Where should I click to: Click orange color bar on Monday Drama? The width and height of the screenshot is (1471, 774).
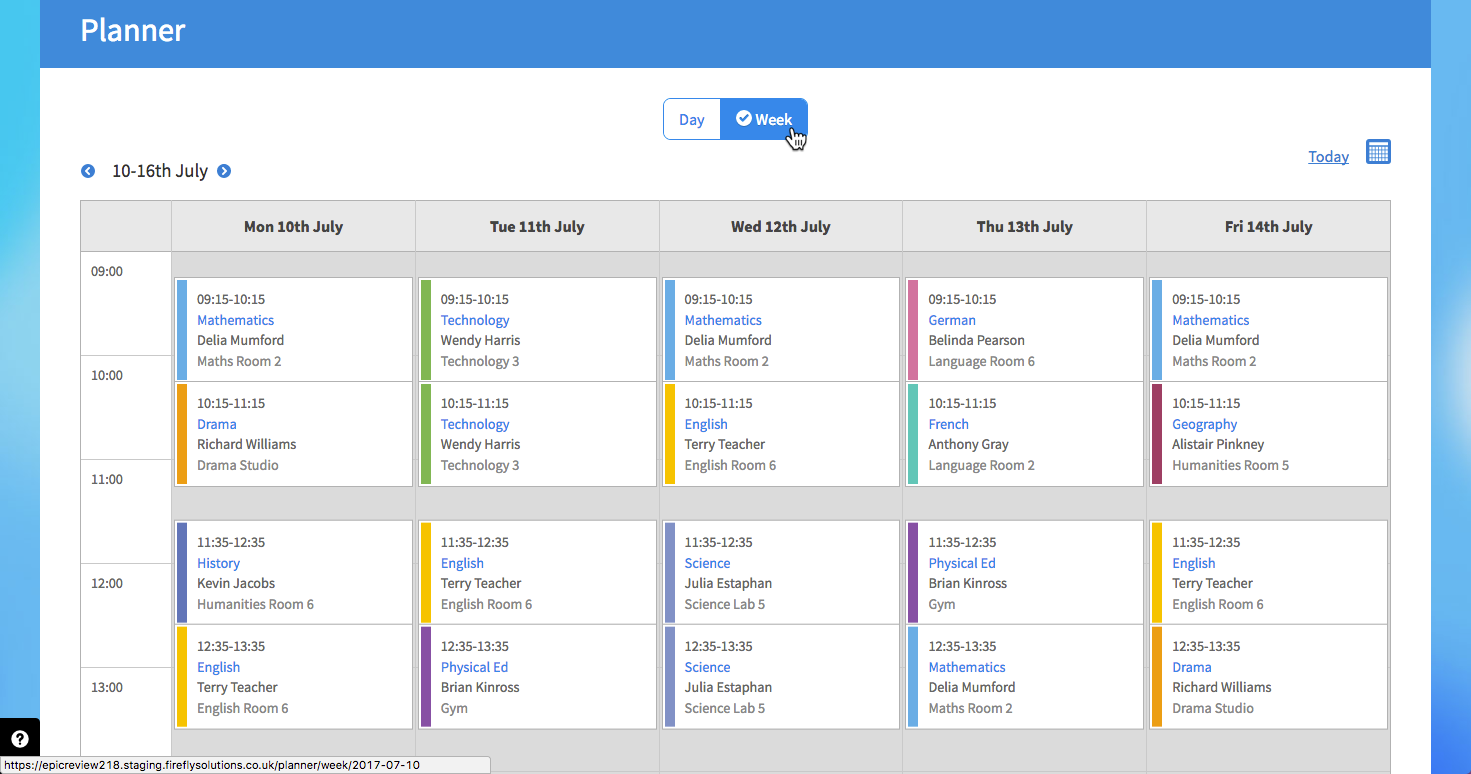tap(182, 434)
